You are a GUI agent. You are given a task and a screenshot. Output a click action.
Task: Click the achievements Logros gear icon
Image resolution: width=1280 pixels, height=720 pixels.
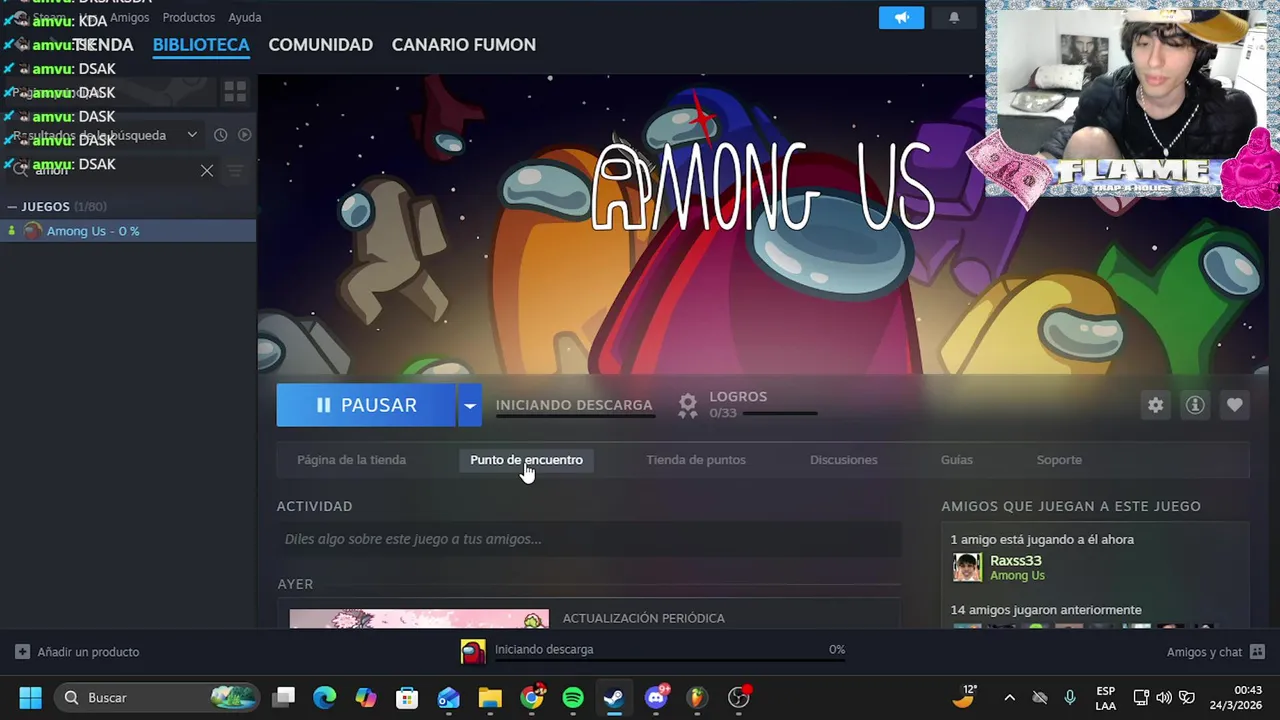click(687, 405)
